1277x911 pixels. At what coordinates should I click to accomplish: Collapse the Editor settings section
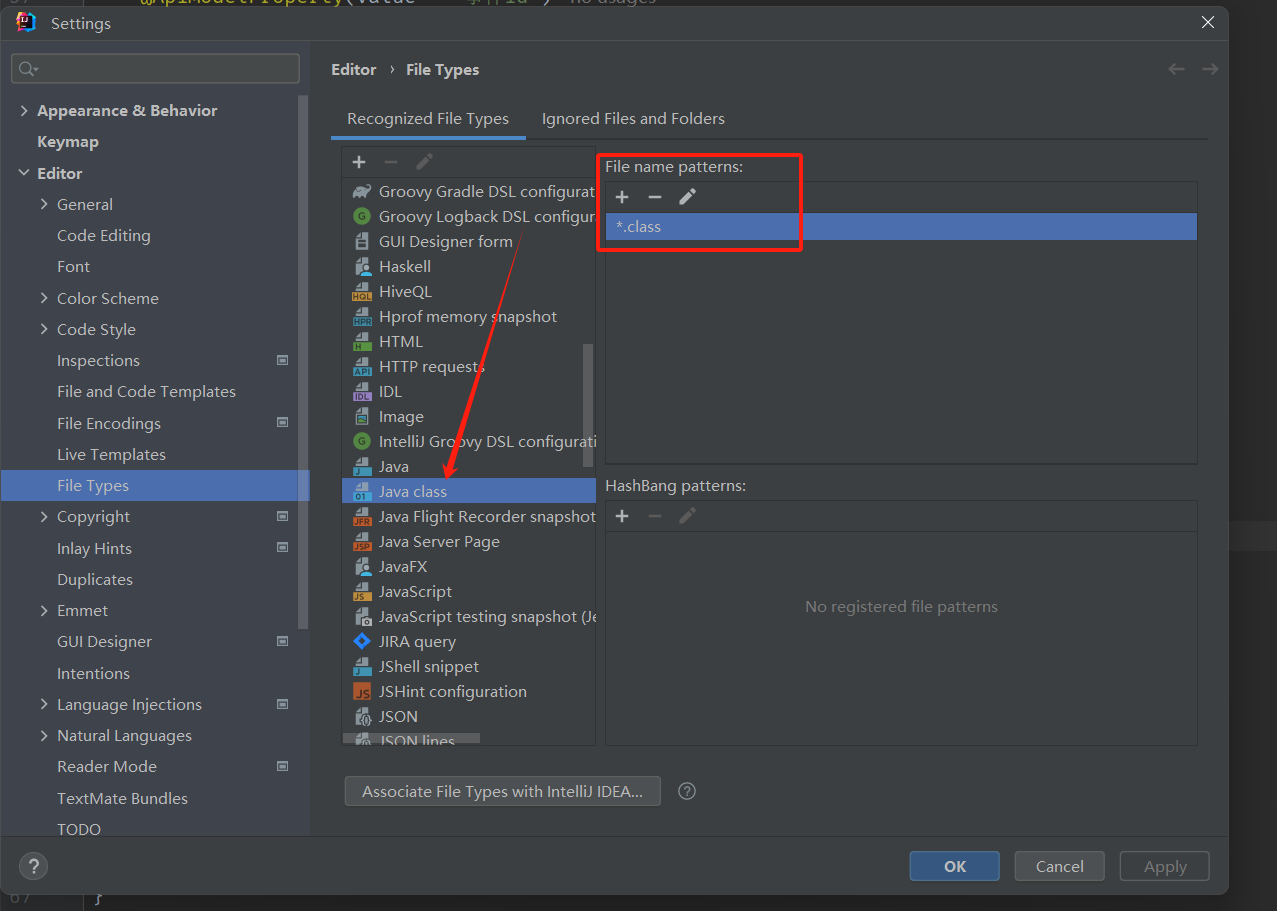[x=24, y=173]
